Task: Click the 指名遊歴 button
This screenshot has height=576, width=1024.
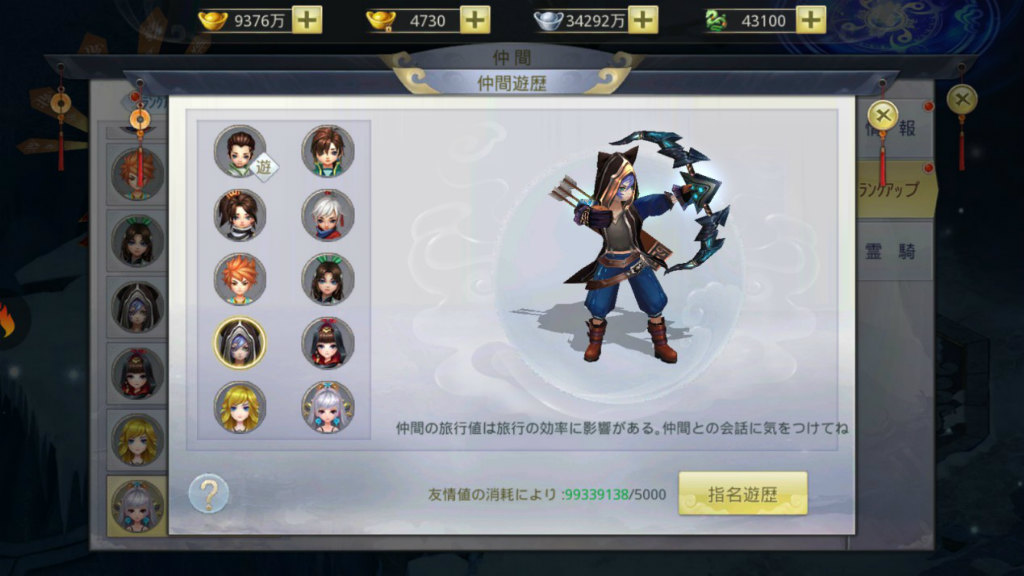Action: click(x=743, y=494)
